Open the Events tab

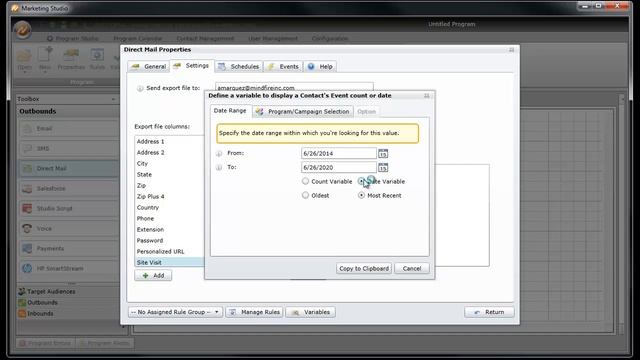283,67
